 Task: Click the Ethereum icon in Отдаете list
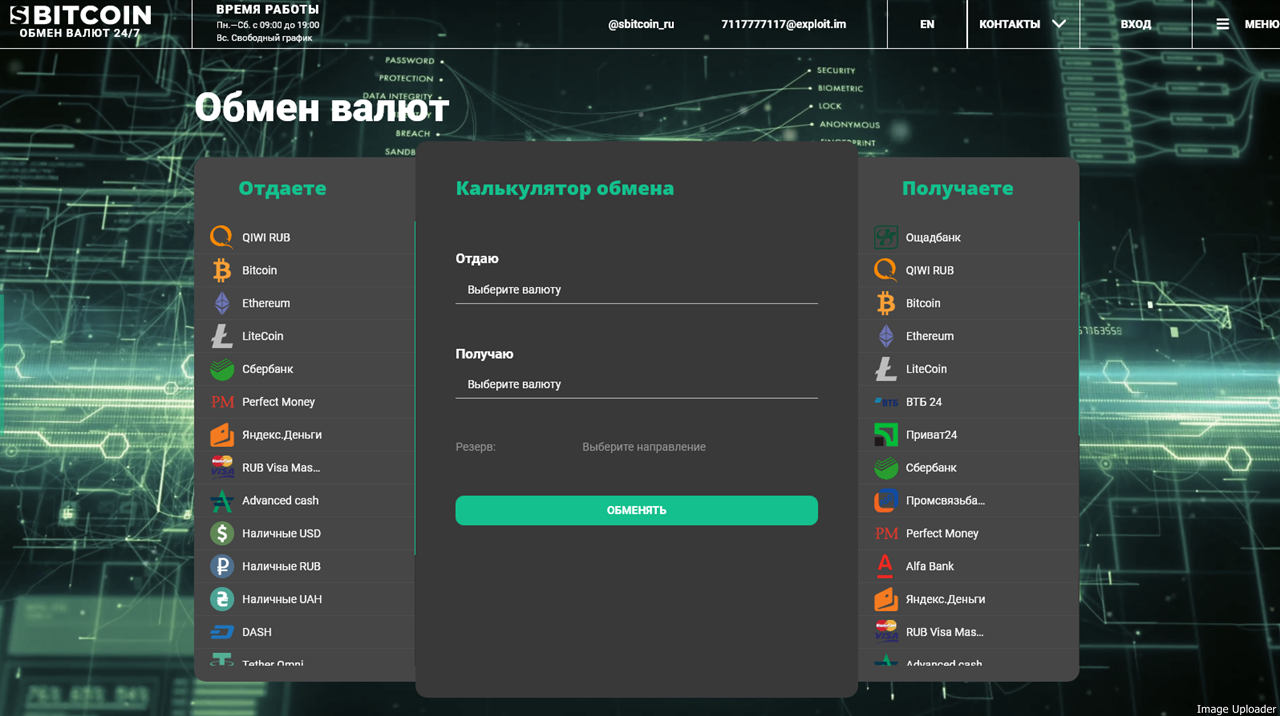click(222, 303)
